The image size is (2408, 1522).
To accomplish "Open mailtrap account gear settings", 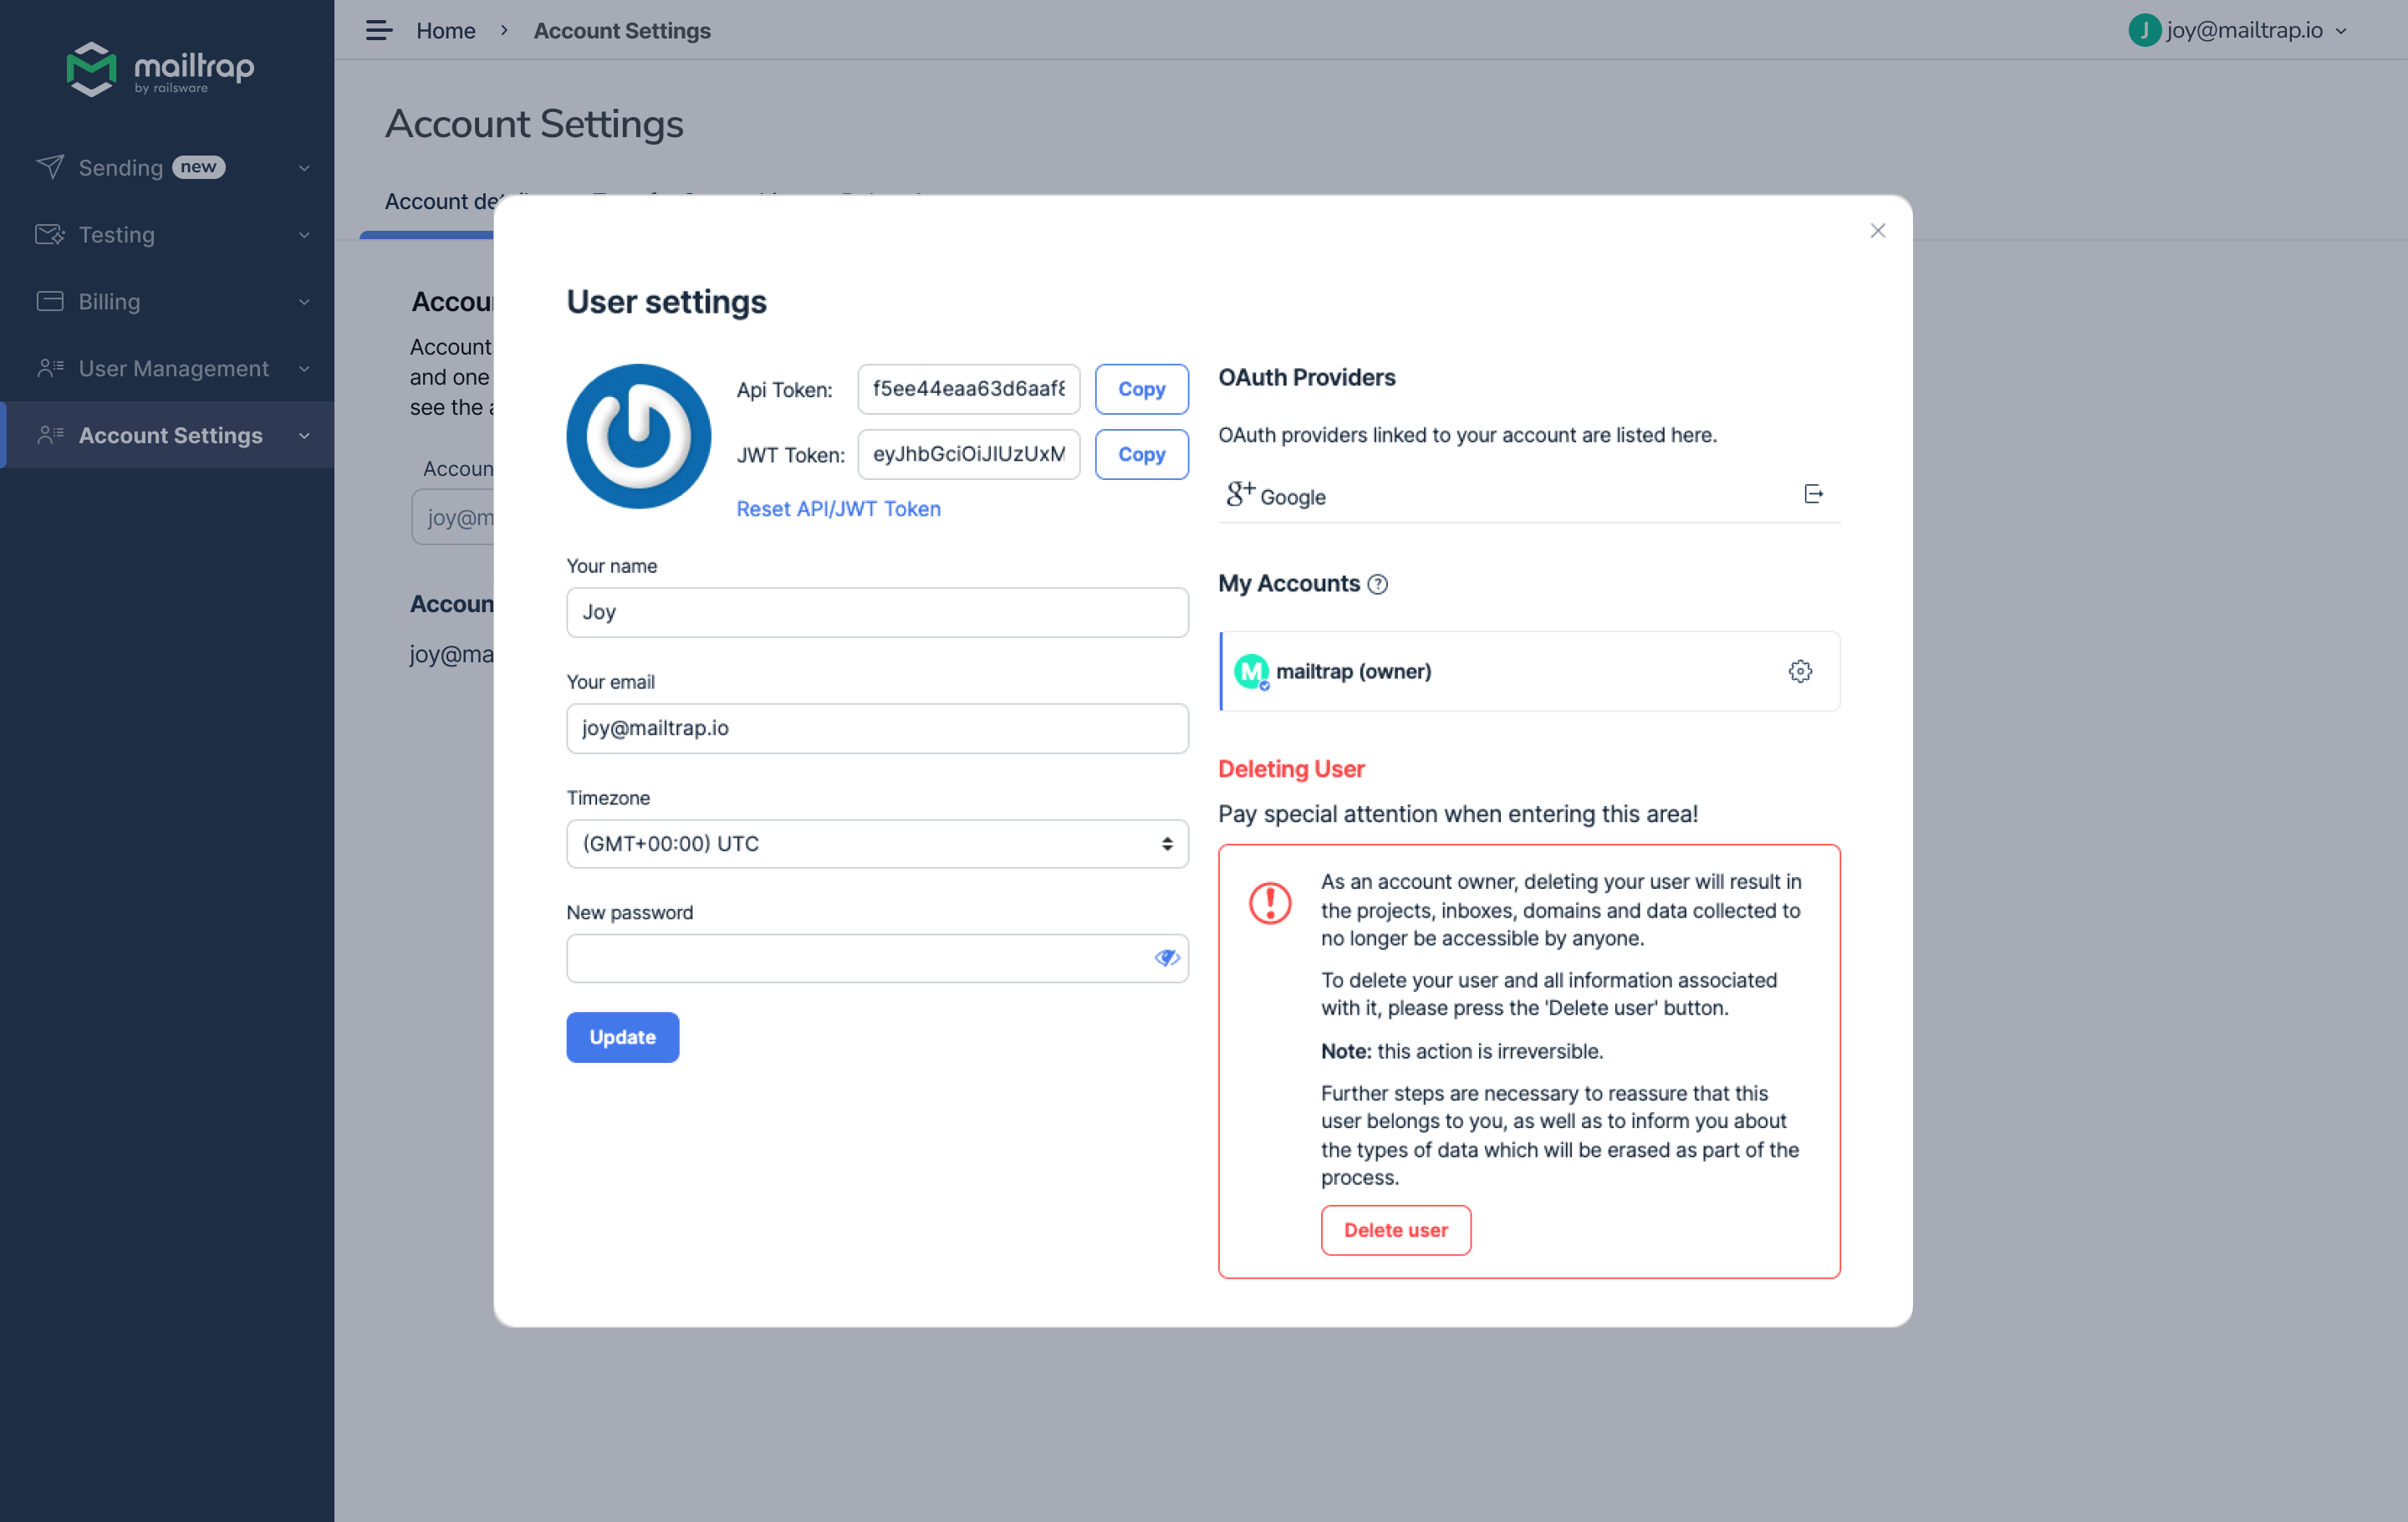I will click(1800, 671).
